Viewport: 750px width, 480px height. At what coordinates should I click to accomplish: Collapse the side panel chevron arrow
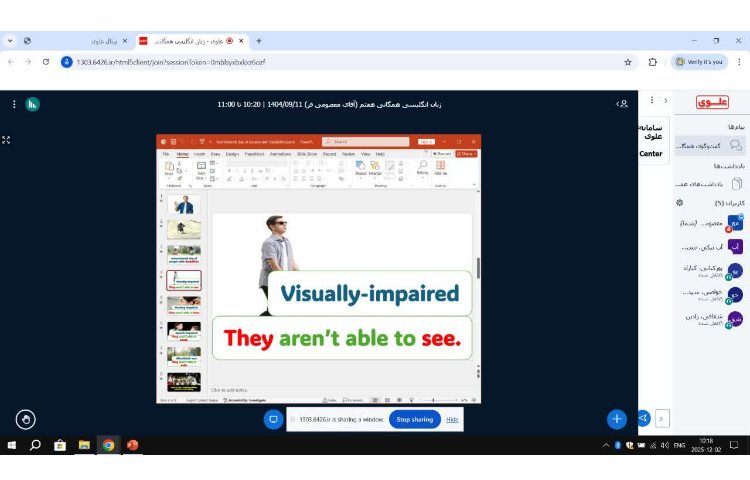click(666, 101)
